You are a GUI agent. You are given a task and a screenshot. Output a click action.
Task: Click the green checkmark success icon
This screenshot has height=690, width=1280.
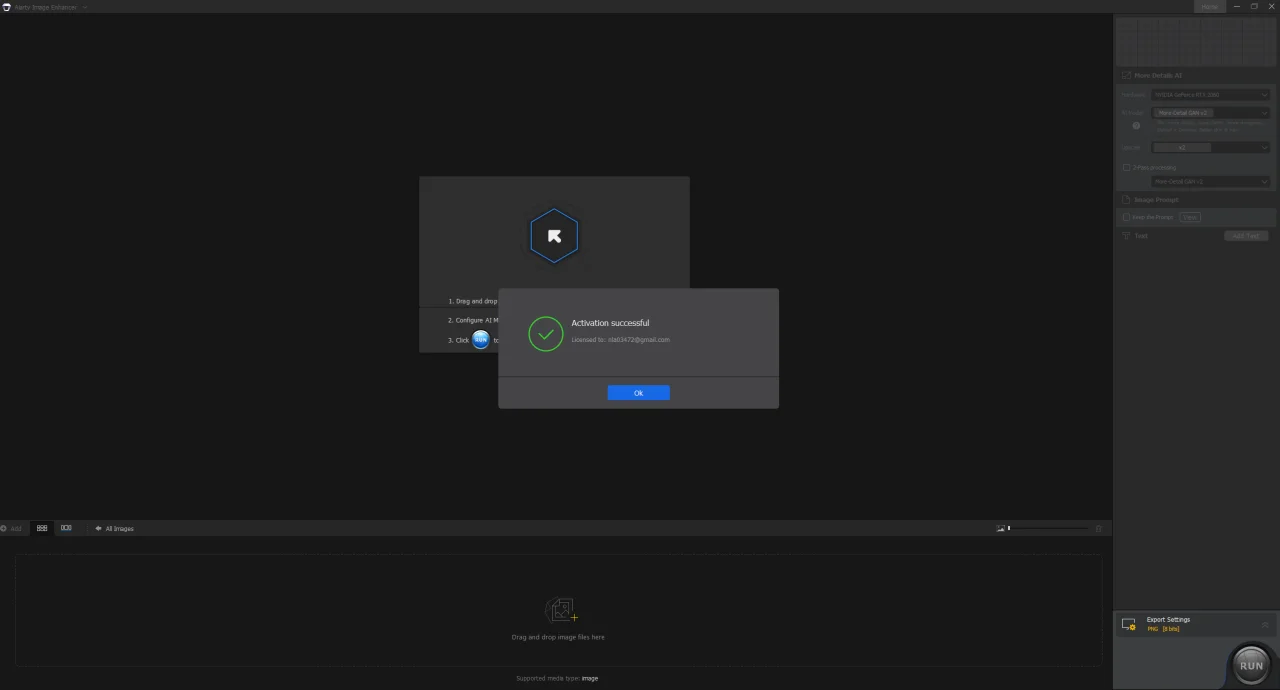point(546,334)
